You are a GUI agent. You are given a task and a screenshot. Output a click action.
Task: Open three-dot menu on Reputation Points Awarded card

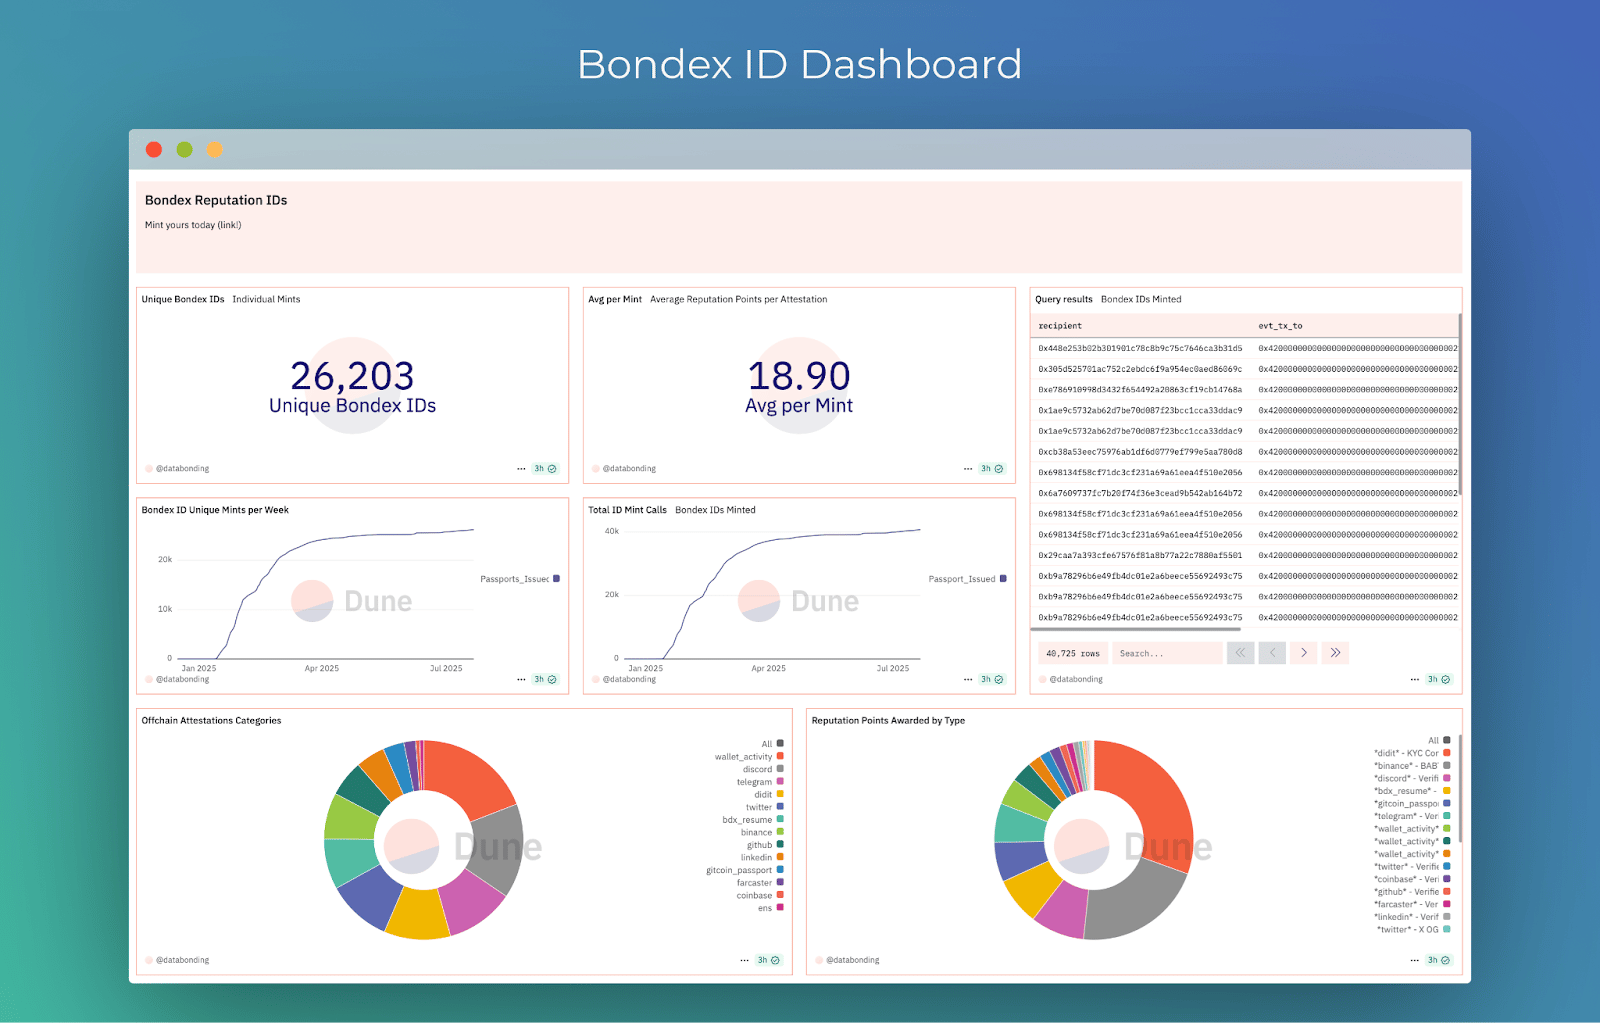tap(1415, 960)
